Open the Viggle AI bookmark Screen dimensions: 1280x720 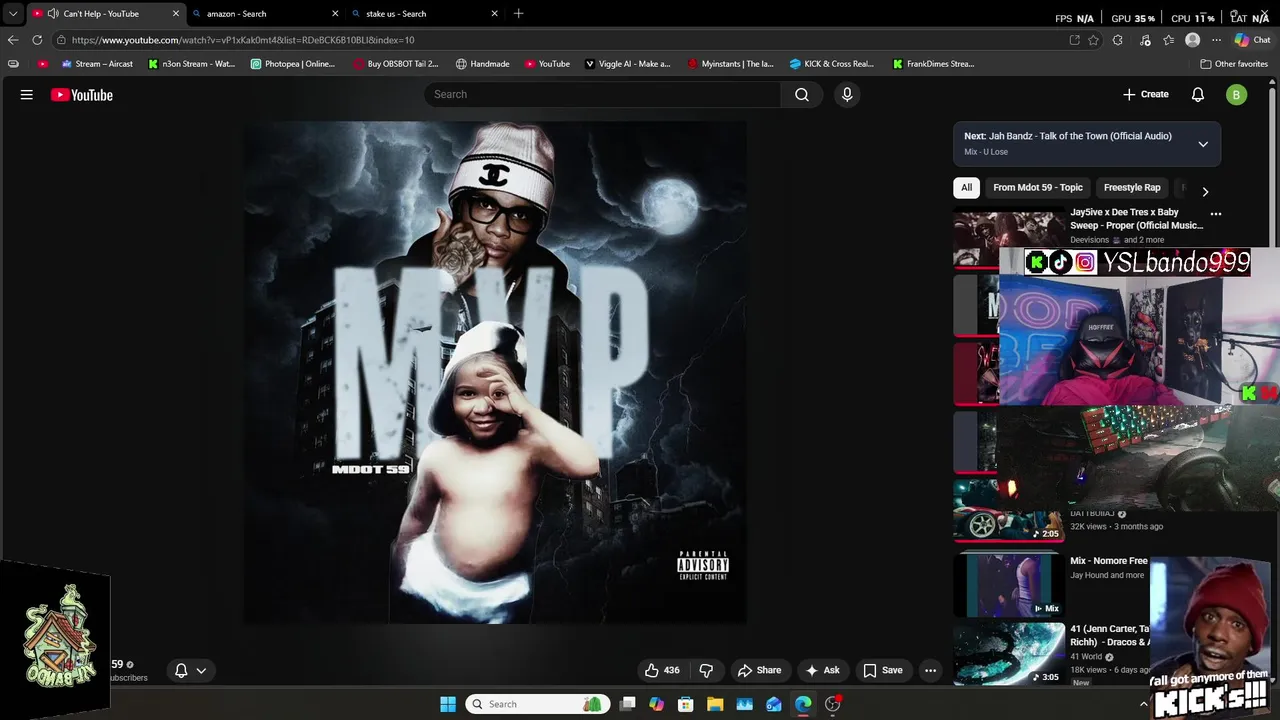point(628,64)
